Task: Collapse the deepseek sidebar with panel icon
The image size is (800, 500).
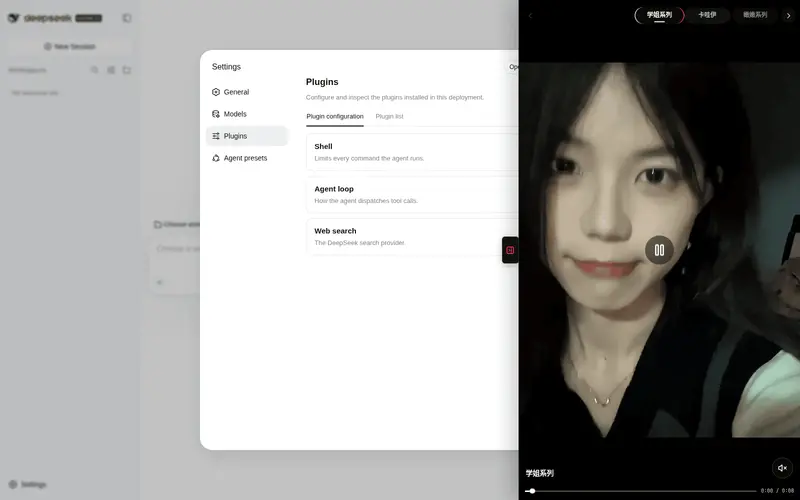Action: [127, 18]
